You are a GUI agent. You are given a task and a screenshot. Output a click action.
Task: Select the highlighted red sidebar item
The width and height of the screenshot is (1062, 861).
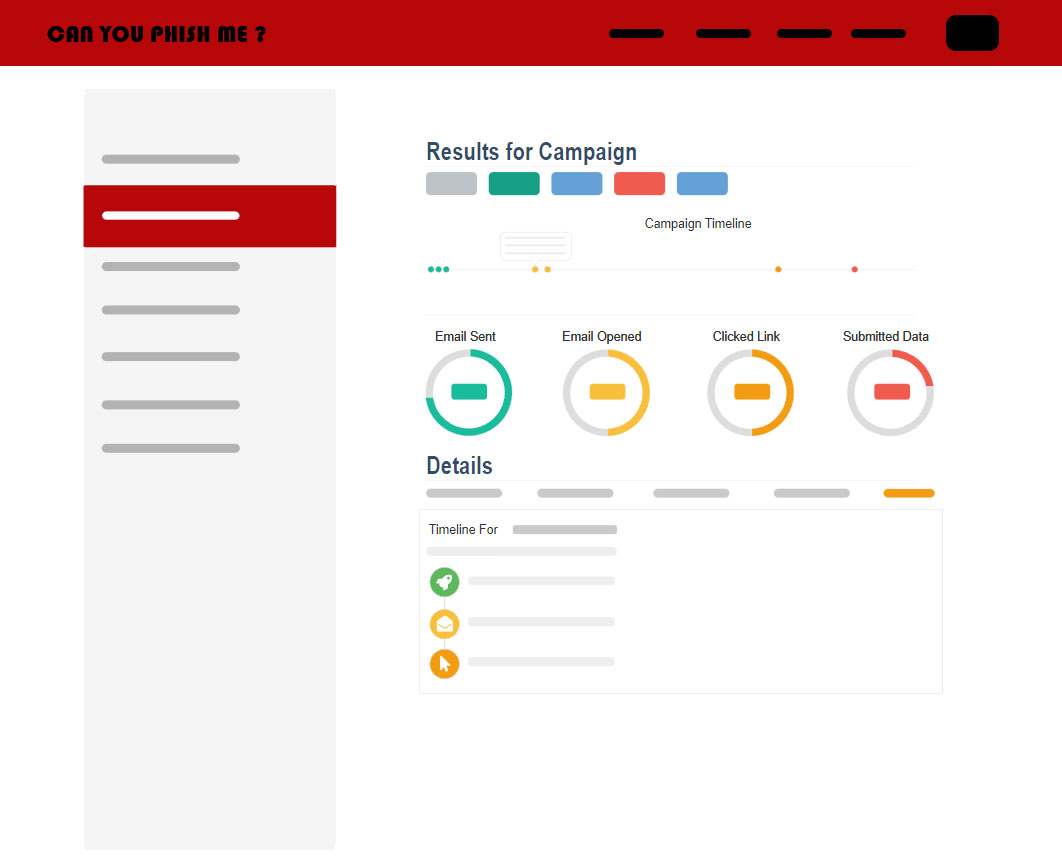210,216
